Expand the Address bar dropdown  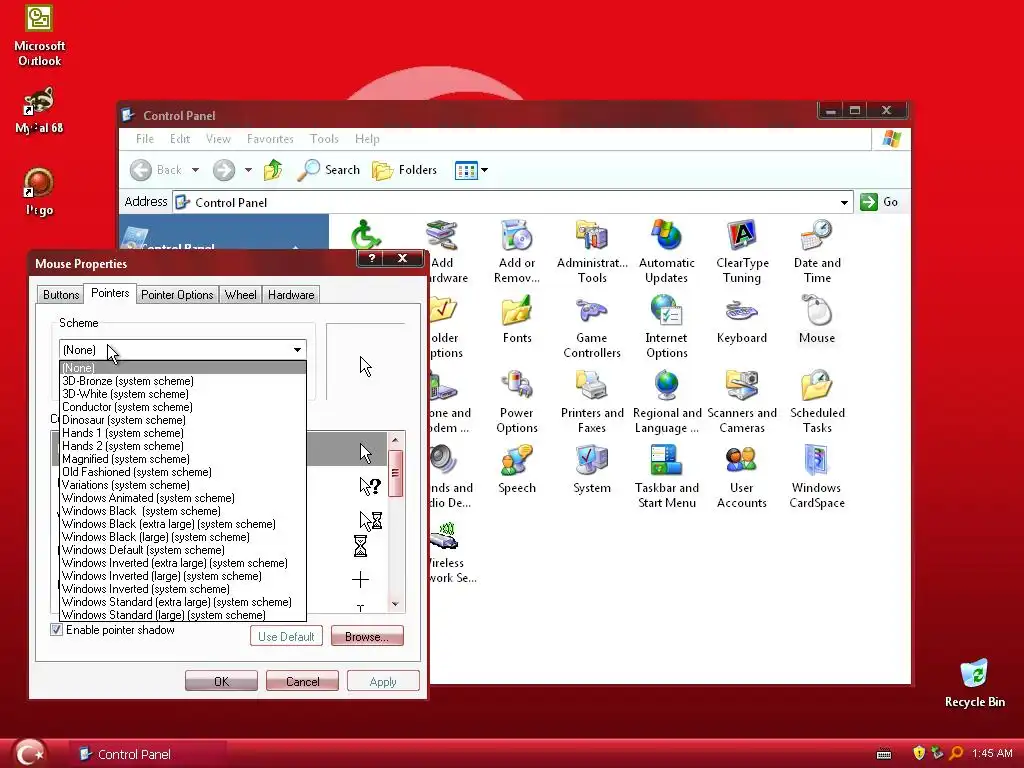(844, 202)
